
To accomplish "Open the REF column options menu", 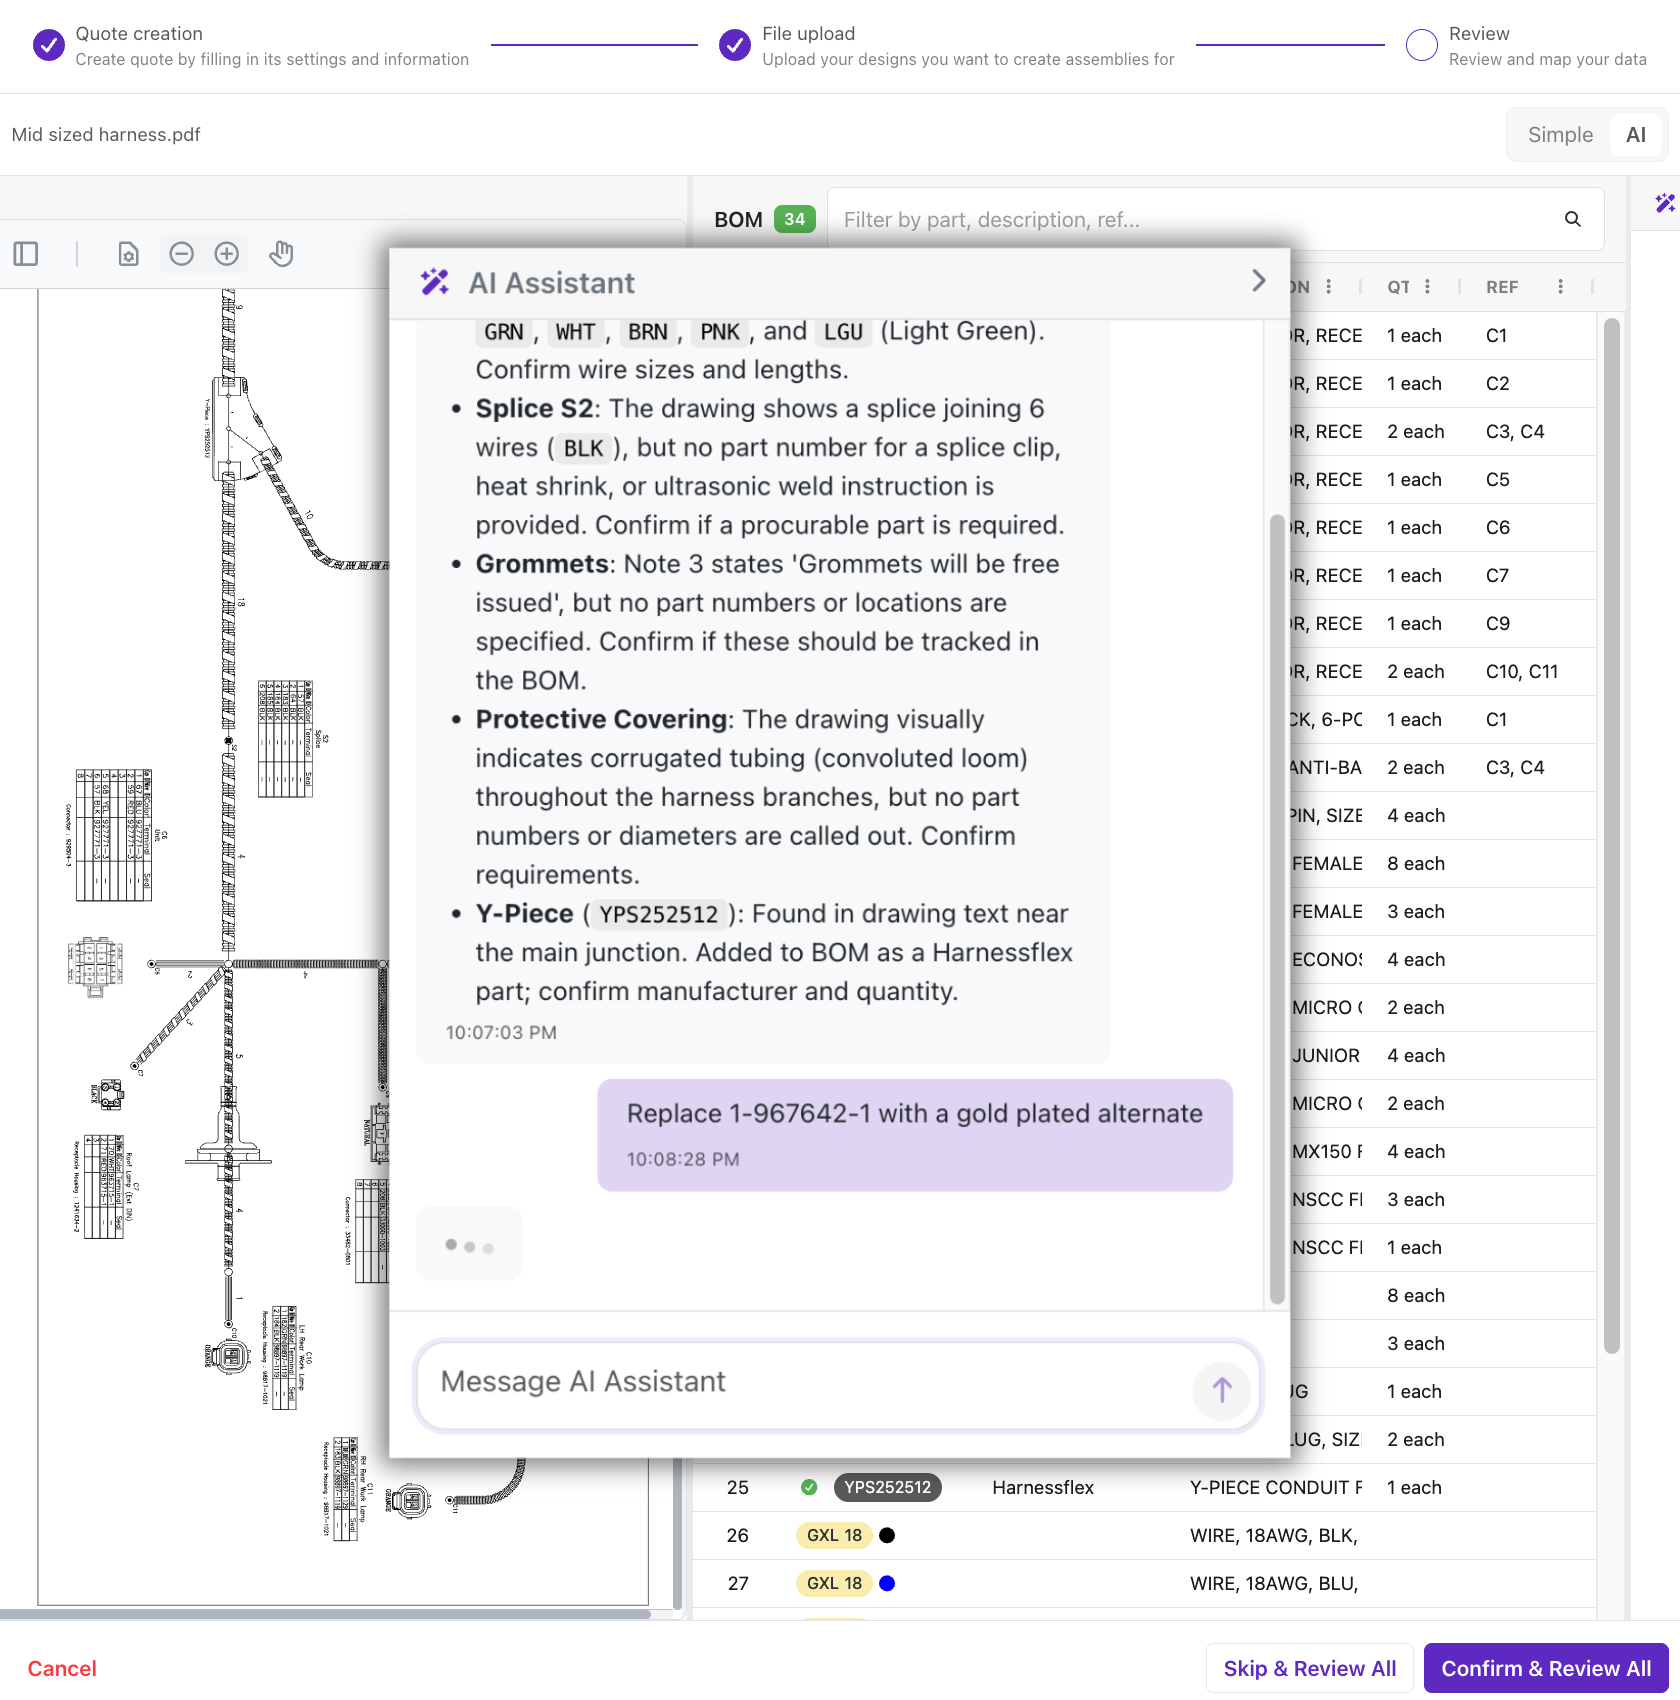I will 1560,287.
